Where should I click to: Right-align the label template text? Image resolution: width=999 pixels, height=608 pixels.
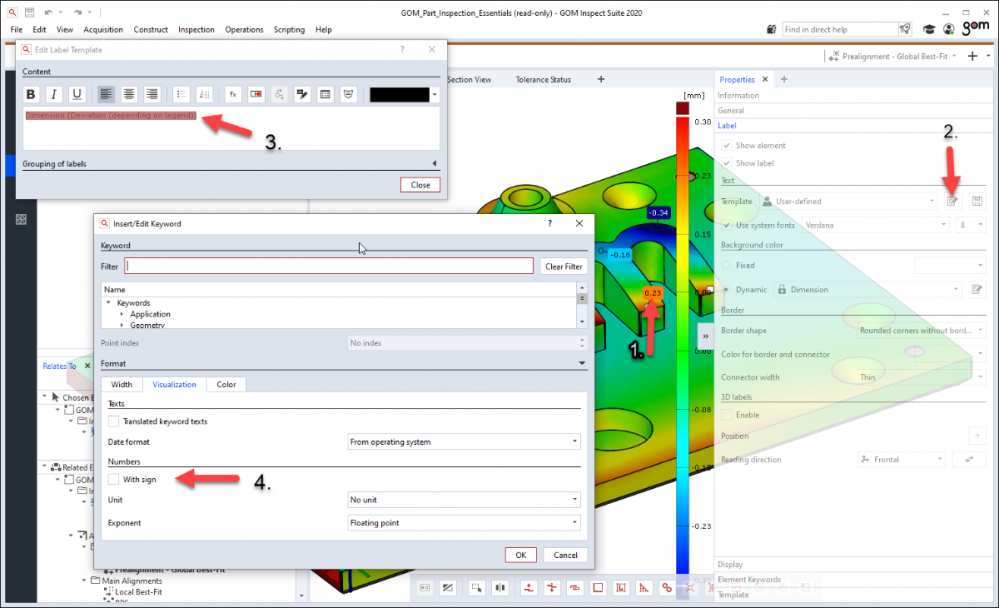(x=152, y=94)
